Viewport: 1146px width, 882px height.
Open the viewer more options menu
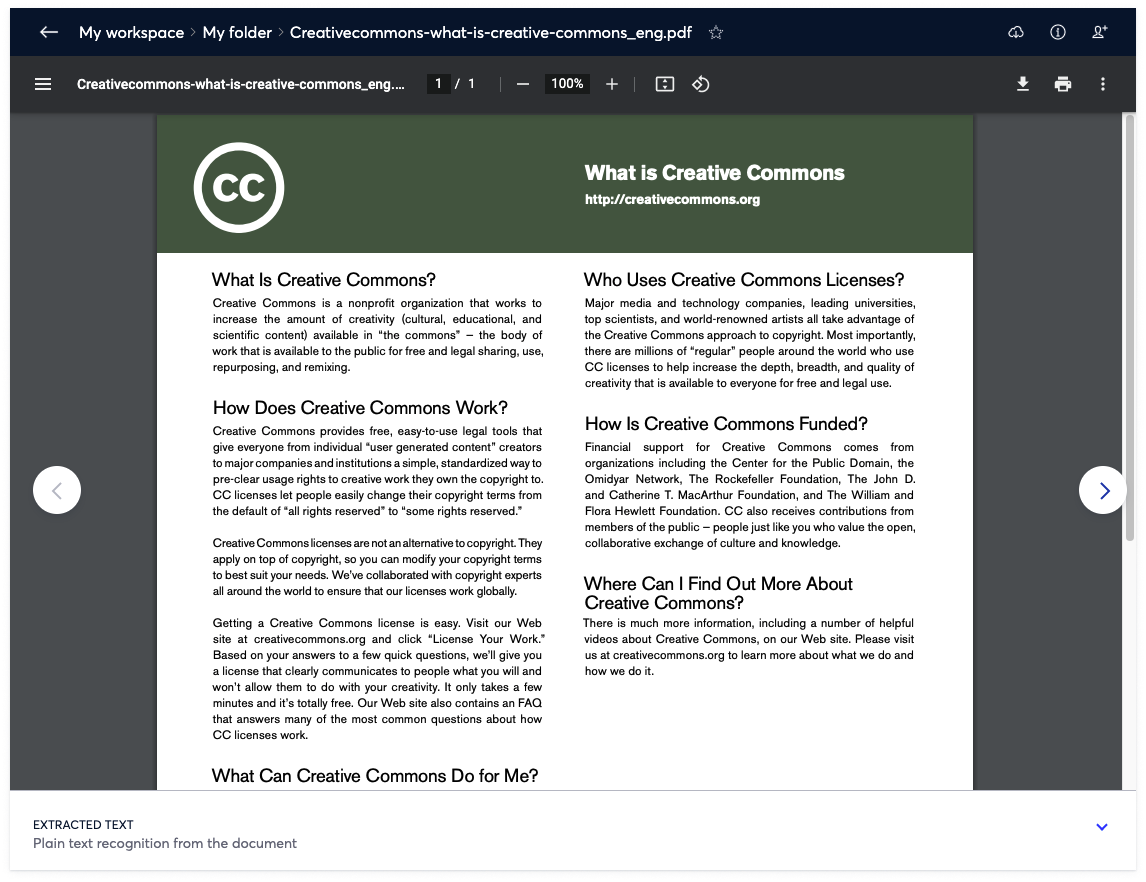1103,84
